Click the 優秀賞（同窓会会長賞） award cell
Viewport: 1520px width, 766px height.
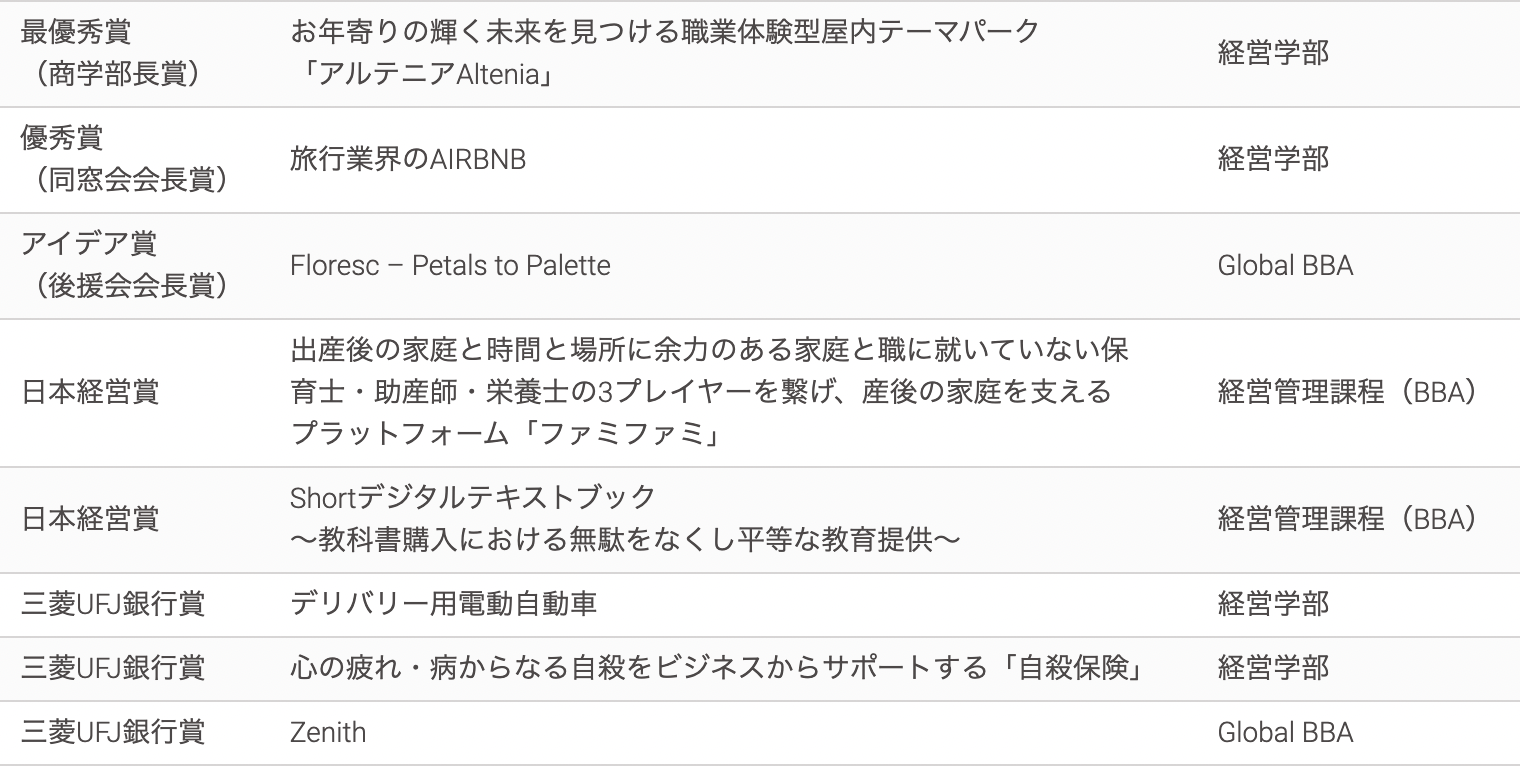[124, 159]
